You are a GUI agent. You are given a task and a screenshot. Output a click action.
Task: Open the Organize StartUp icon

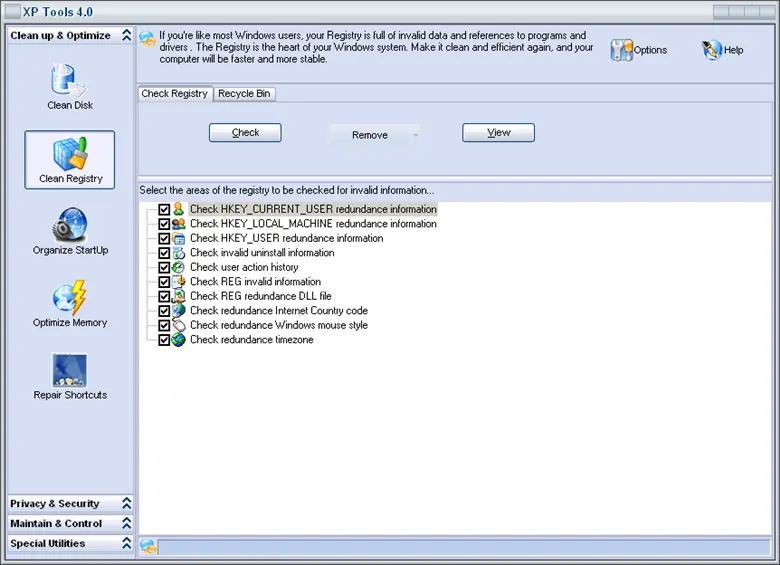click(70, 225)
